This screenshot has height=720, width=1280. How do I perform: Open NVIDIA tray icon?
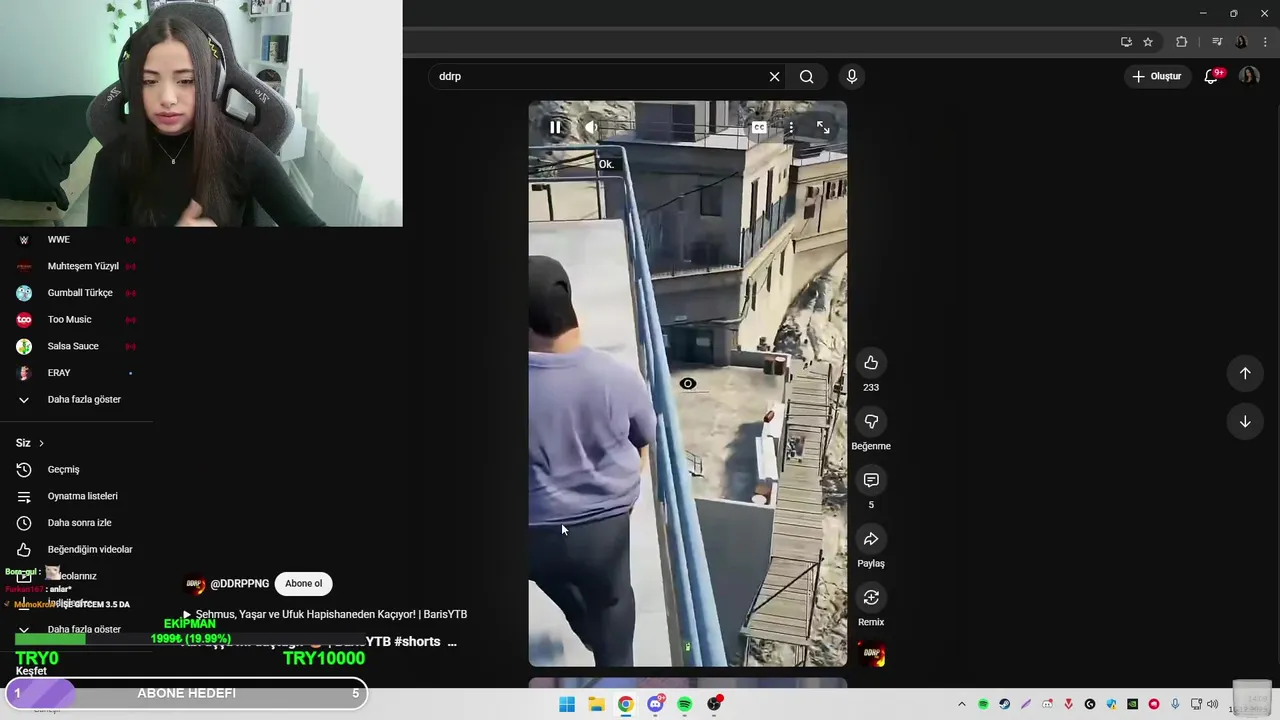1132,705
